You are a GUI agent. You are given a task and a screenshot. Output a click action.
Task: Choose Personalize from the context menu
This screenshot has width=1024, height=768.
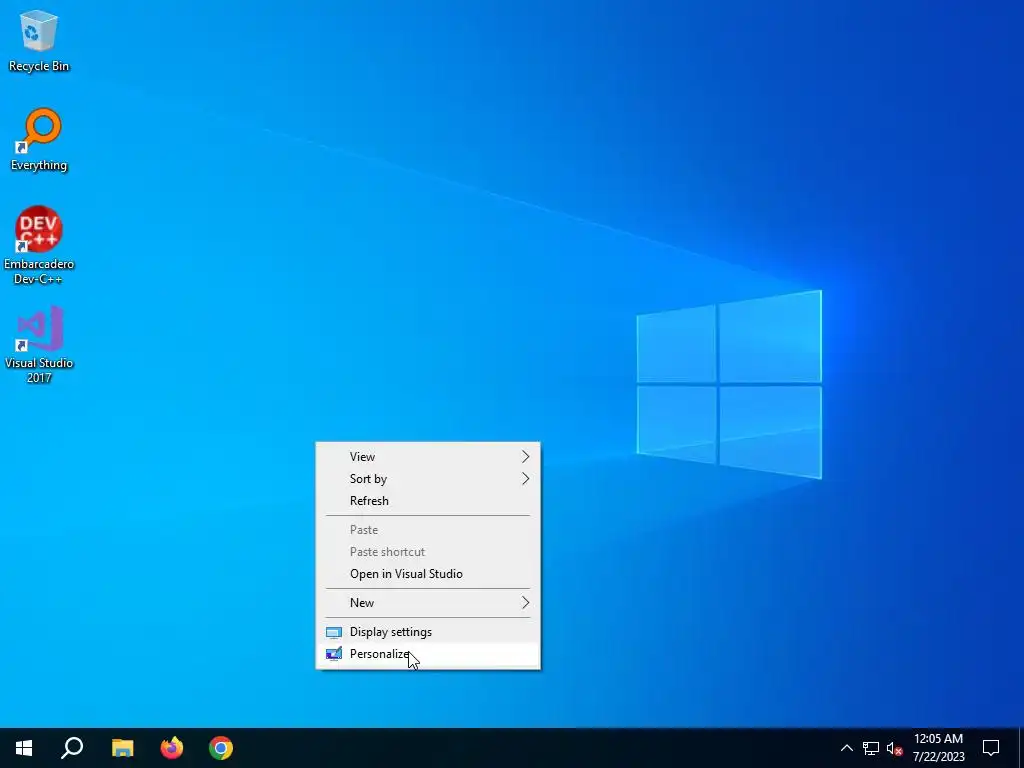[x=428, y=654]
